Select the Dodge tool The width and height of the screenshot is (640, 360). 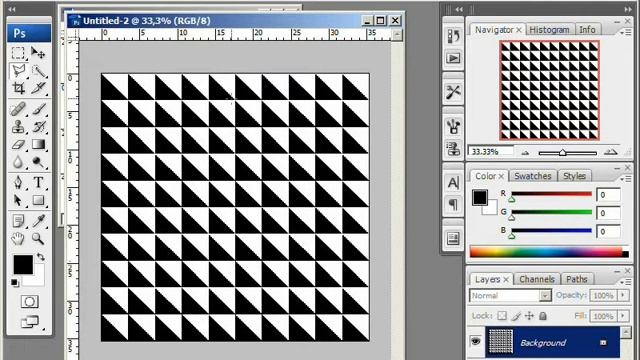pyautogui.click(x=38, y=162)
